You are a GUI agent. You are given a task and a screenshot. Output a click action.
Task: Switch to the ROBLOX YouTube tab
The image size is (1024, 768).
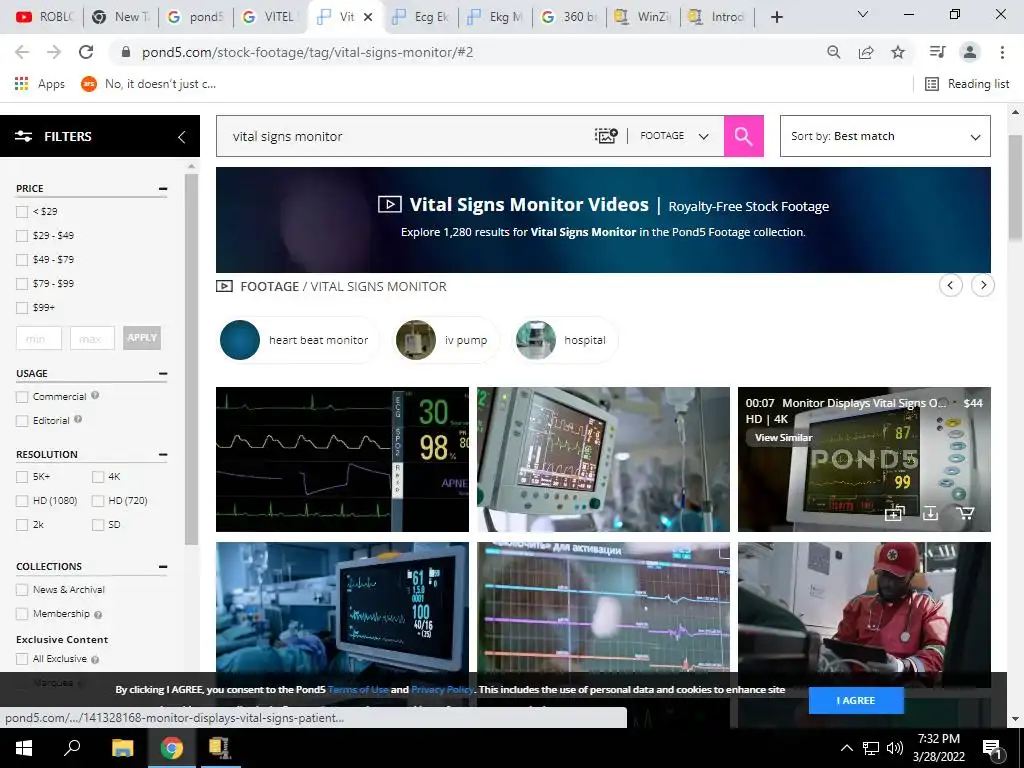(x=44, y=17)
